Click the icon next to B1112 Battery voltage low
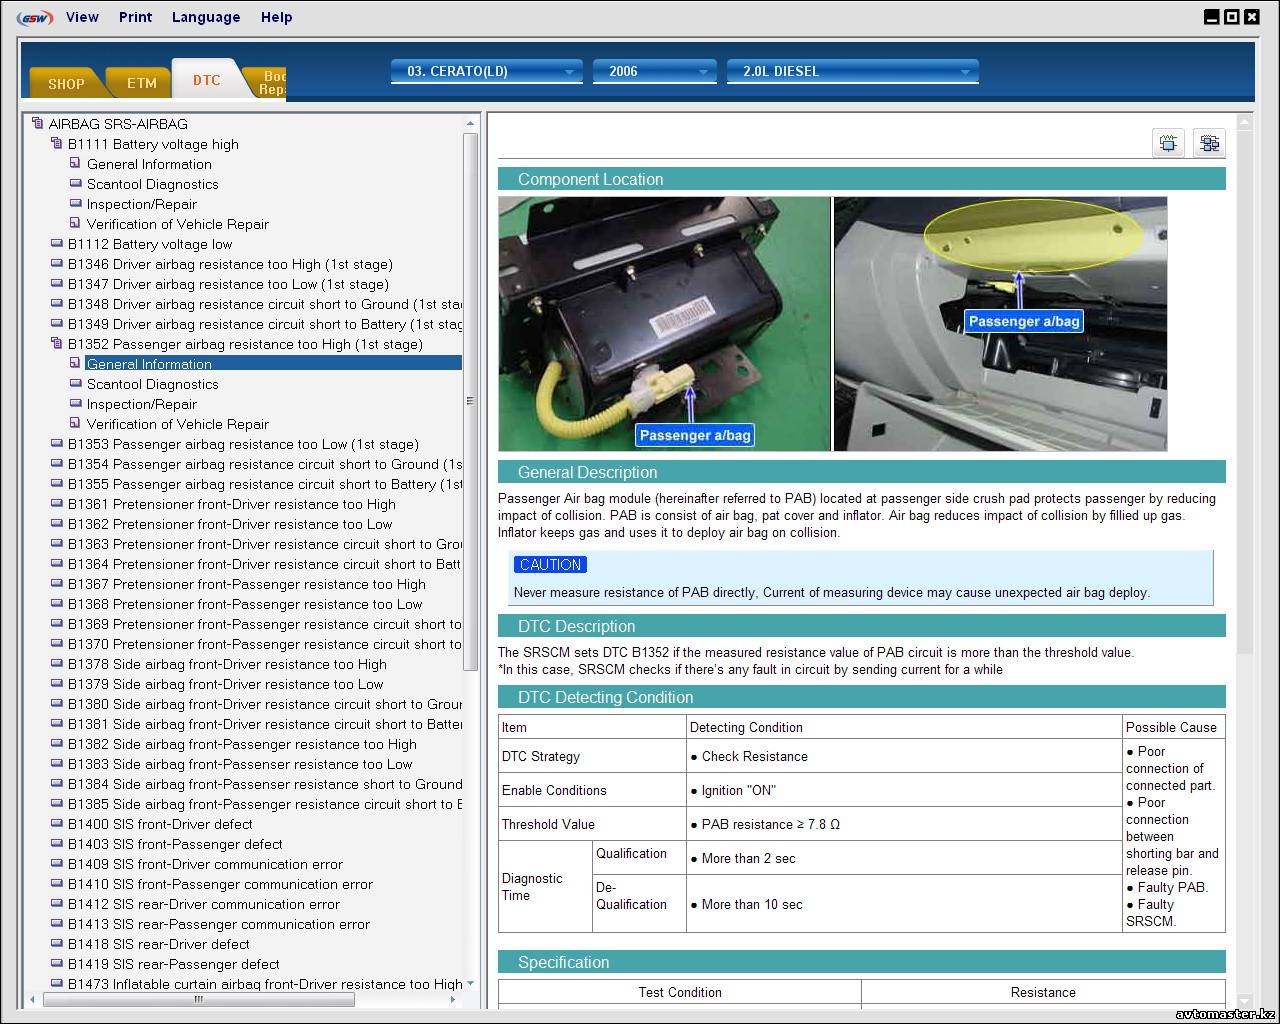 tap(57, 243)
